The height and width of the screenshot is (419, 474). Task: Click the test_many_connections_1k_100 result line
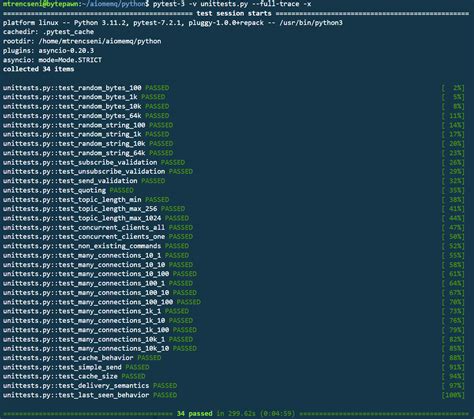[x=100, y=330]
